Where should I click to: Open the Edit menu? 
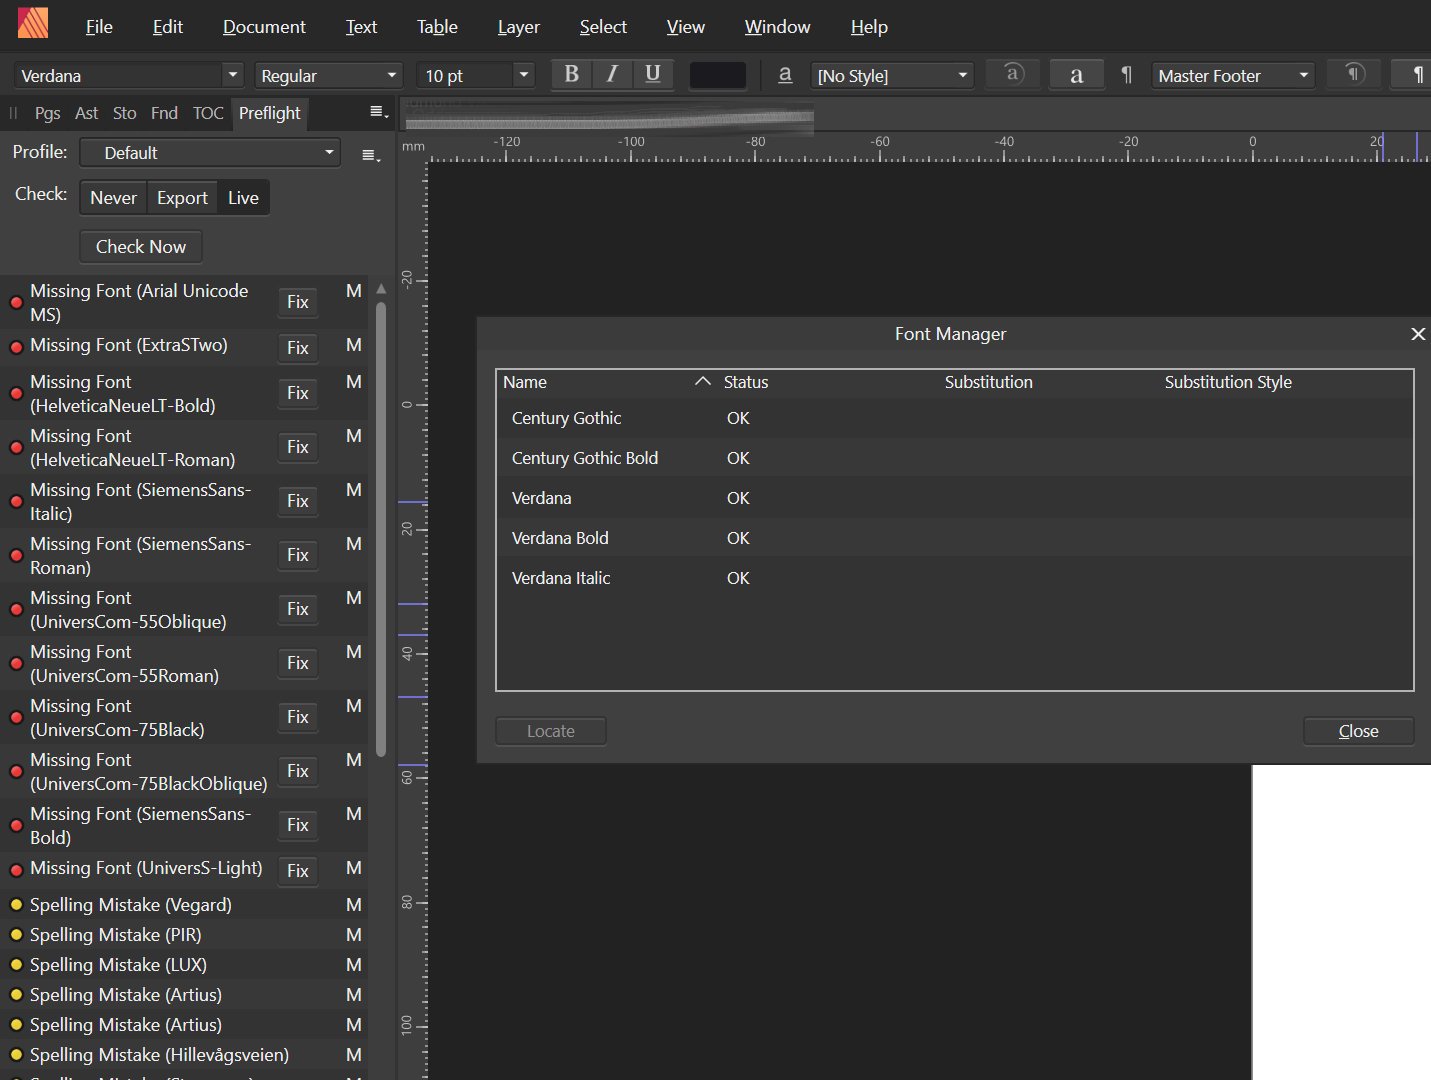(x=167, y=27)
